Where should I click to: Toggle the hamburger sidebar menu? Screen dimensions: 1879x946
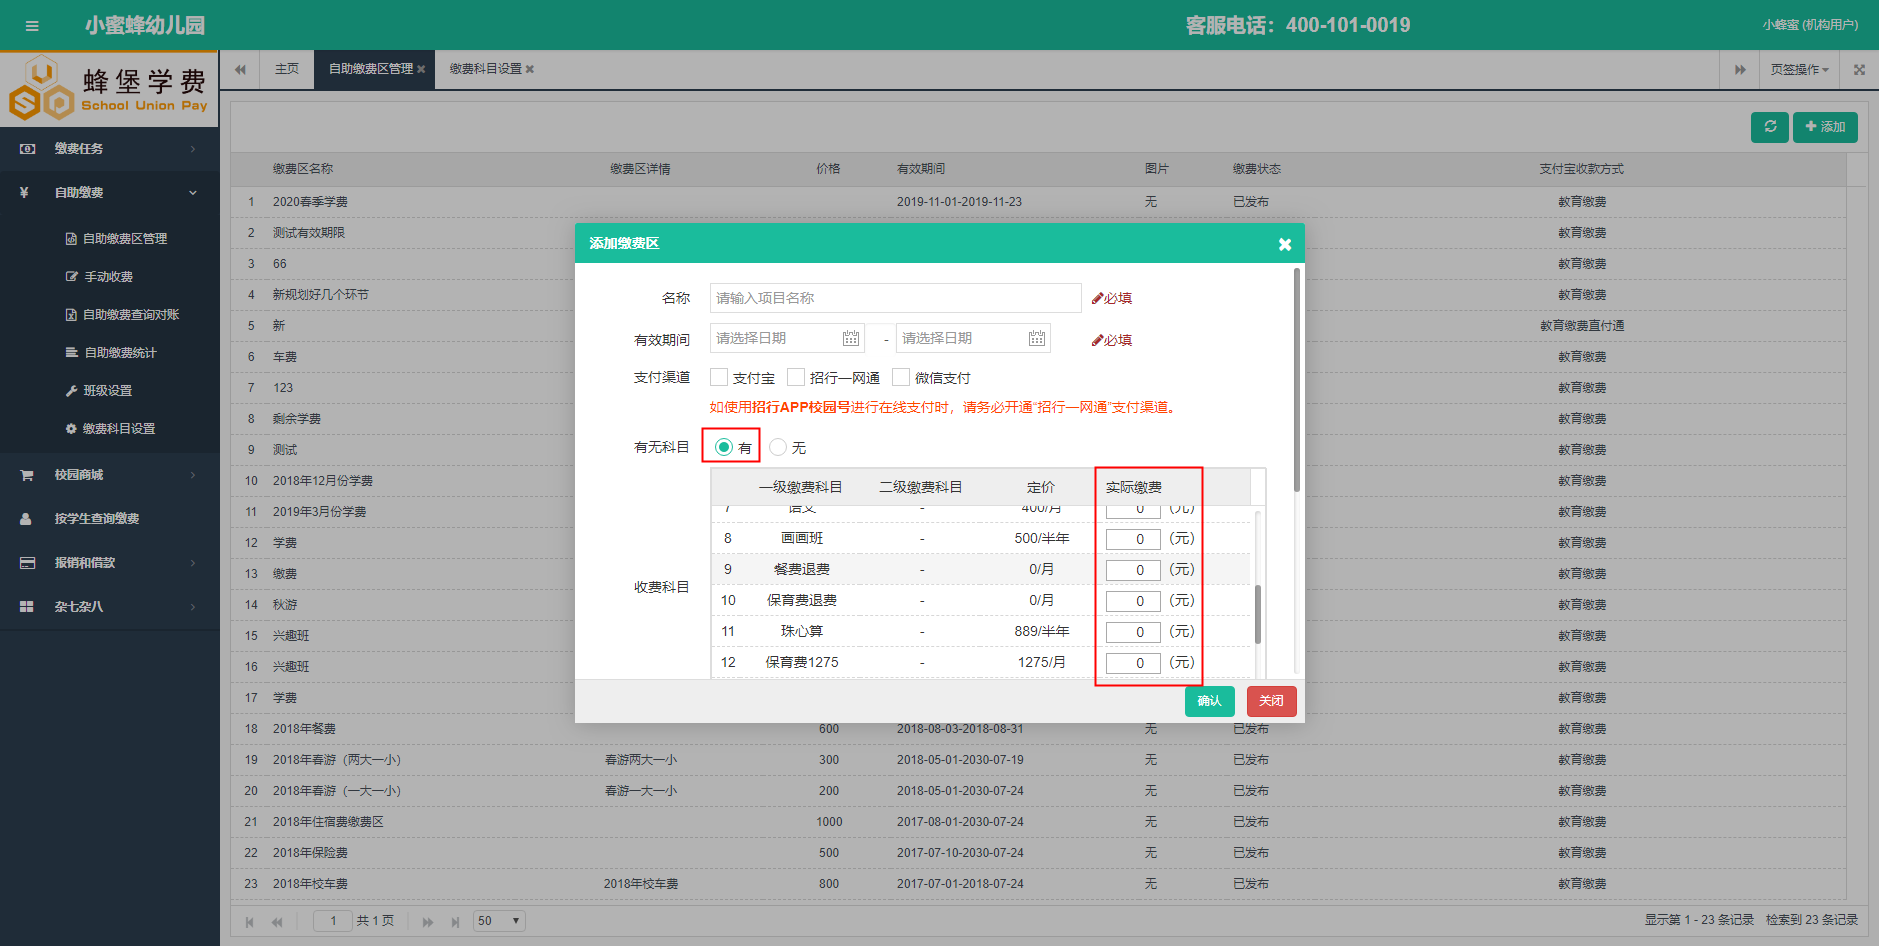pos(32,26)
